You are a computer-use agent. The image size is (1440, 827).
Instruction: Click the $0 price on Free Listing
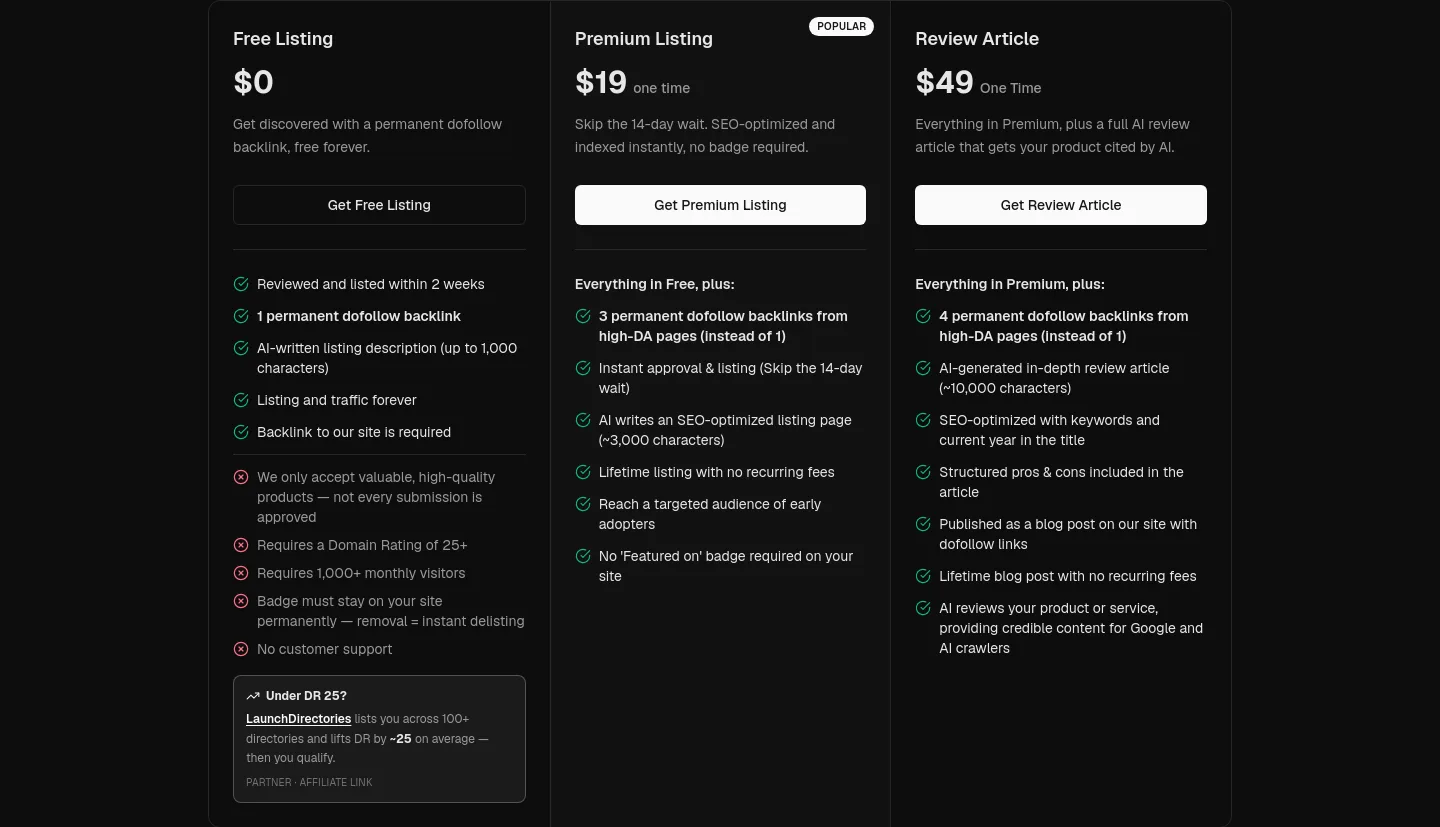pos(253,82)
